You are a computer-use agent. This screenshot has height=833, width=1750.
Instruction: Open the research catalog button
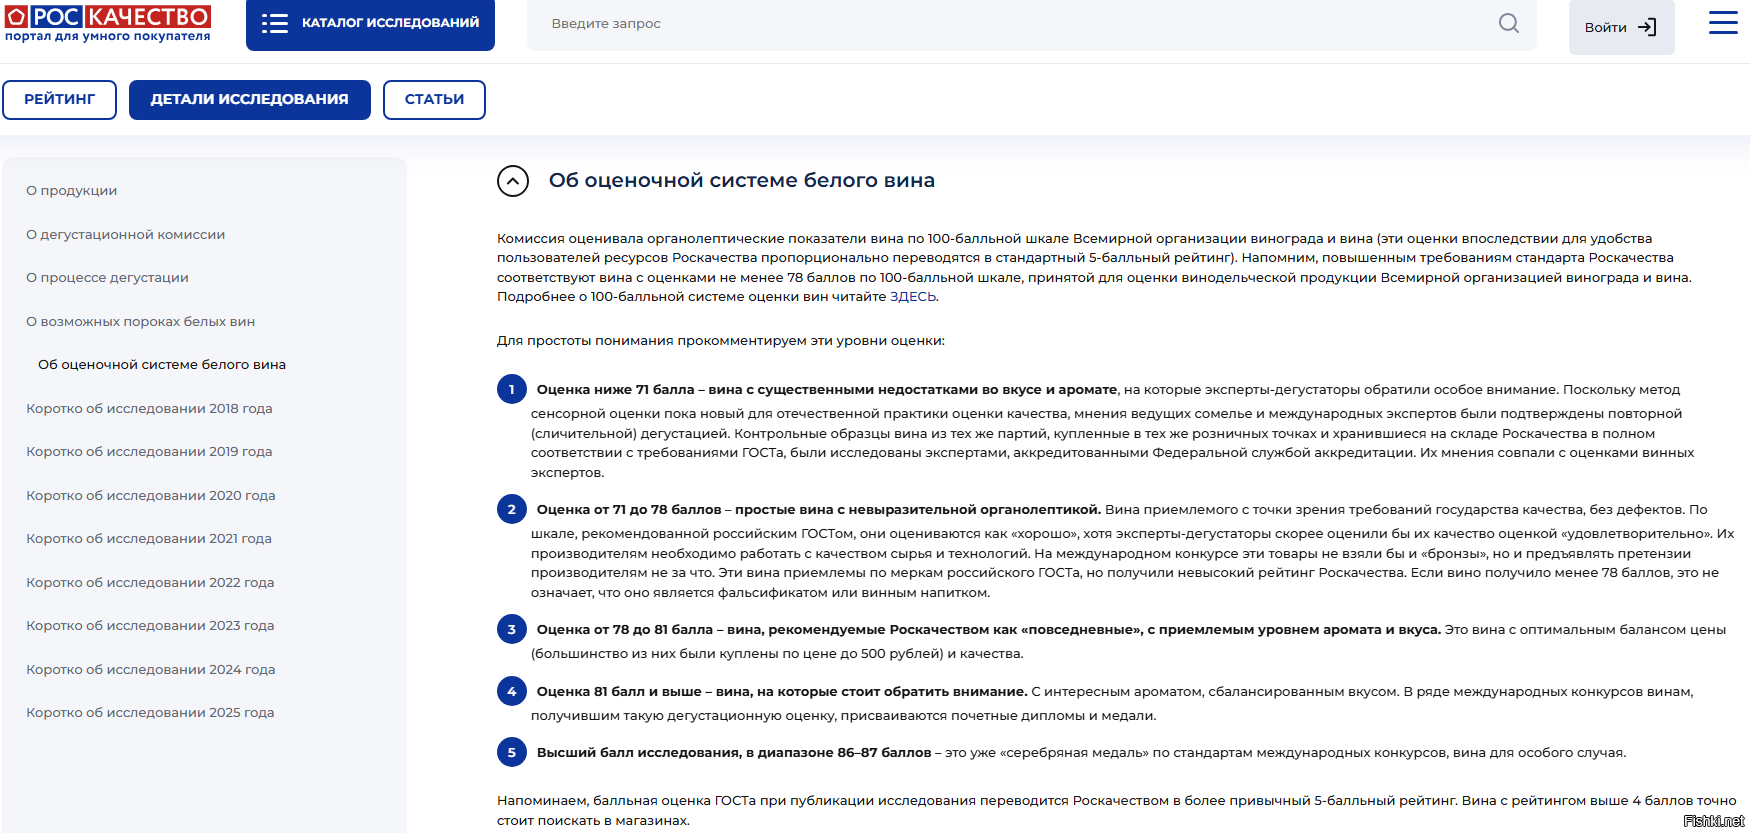[x=370, y=24]
